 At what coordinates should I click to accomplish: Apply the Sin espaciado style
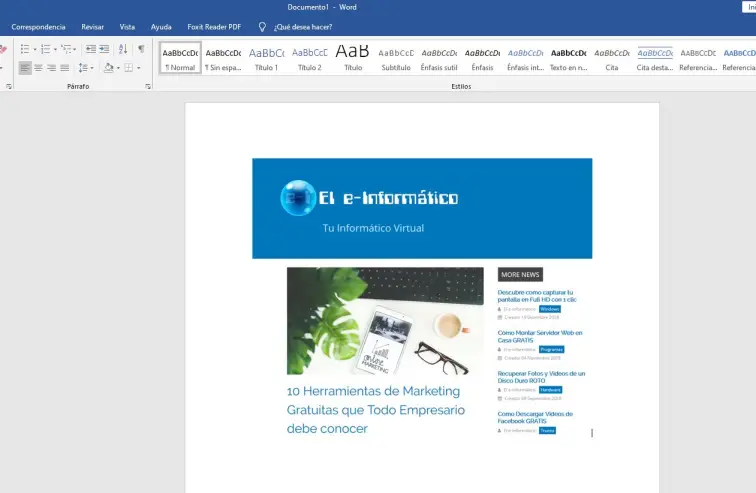(x=223, y=58)
